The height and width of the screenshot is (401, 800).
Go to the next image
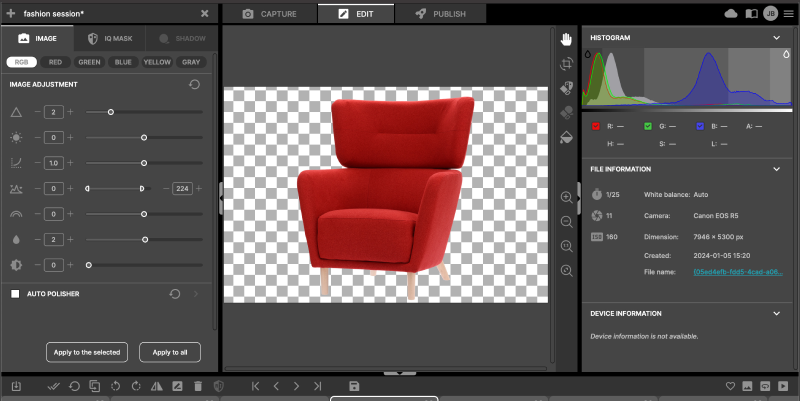(296, 386)
